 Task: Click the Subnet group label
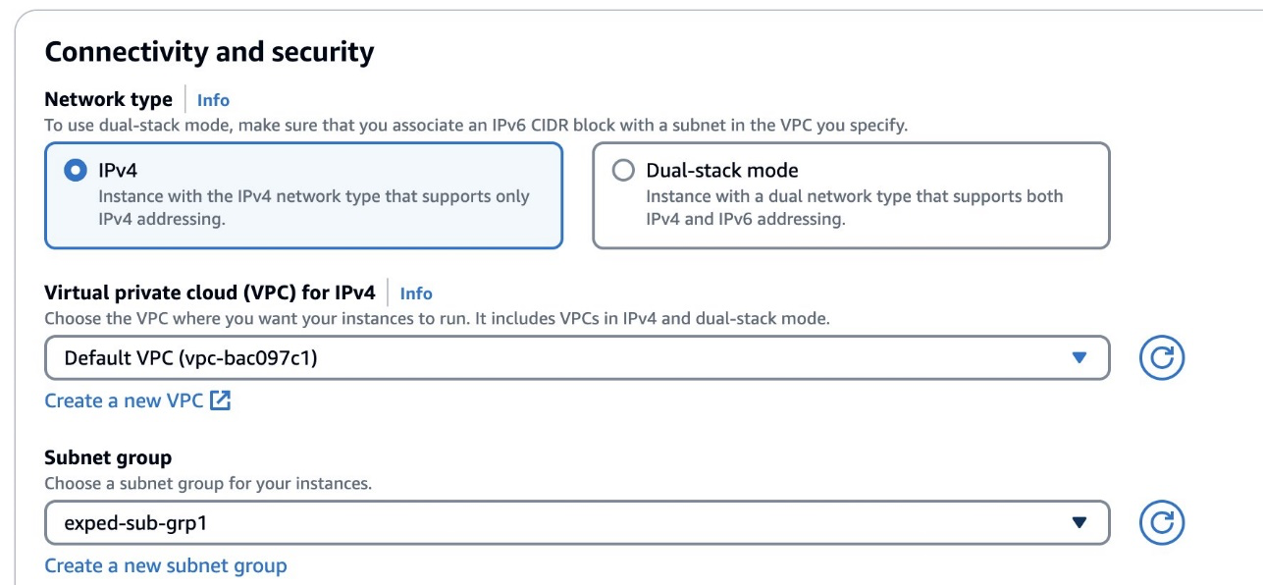[x=108, y=458]
